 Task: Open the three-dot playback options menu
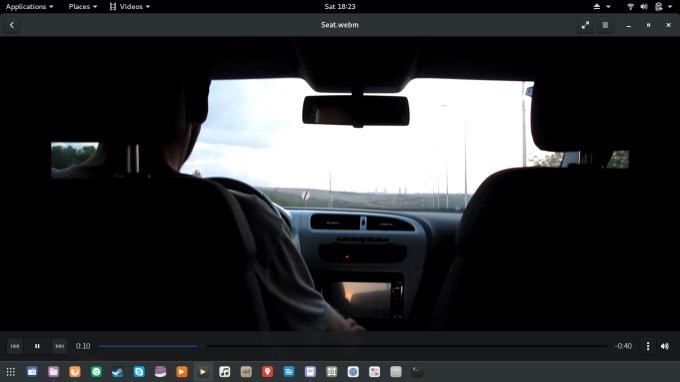pos(648,346)
